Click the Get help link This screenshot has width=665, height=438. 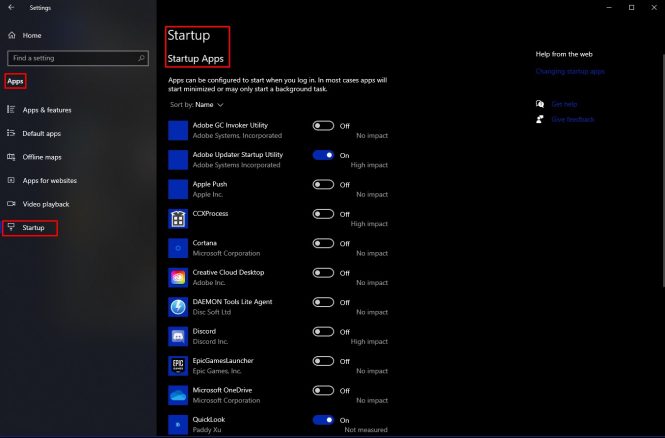pos(564,104)
